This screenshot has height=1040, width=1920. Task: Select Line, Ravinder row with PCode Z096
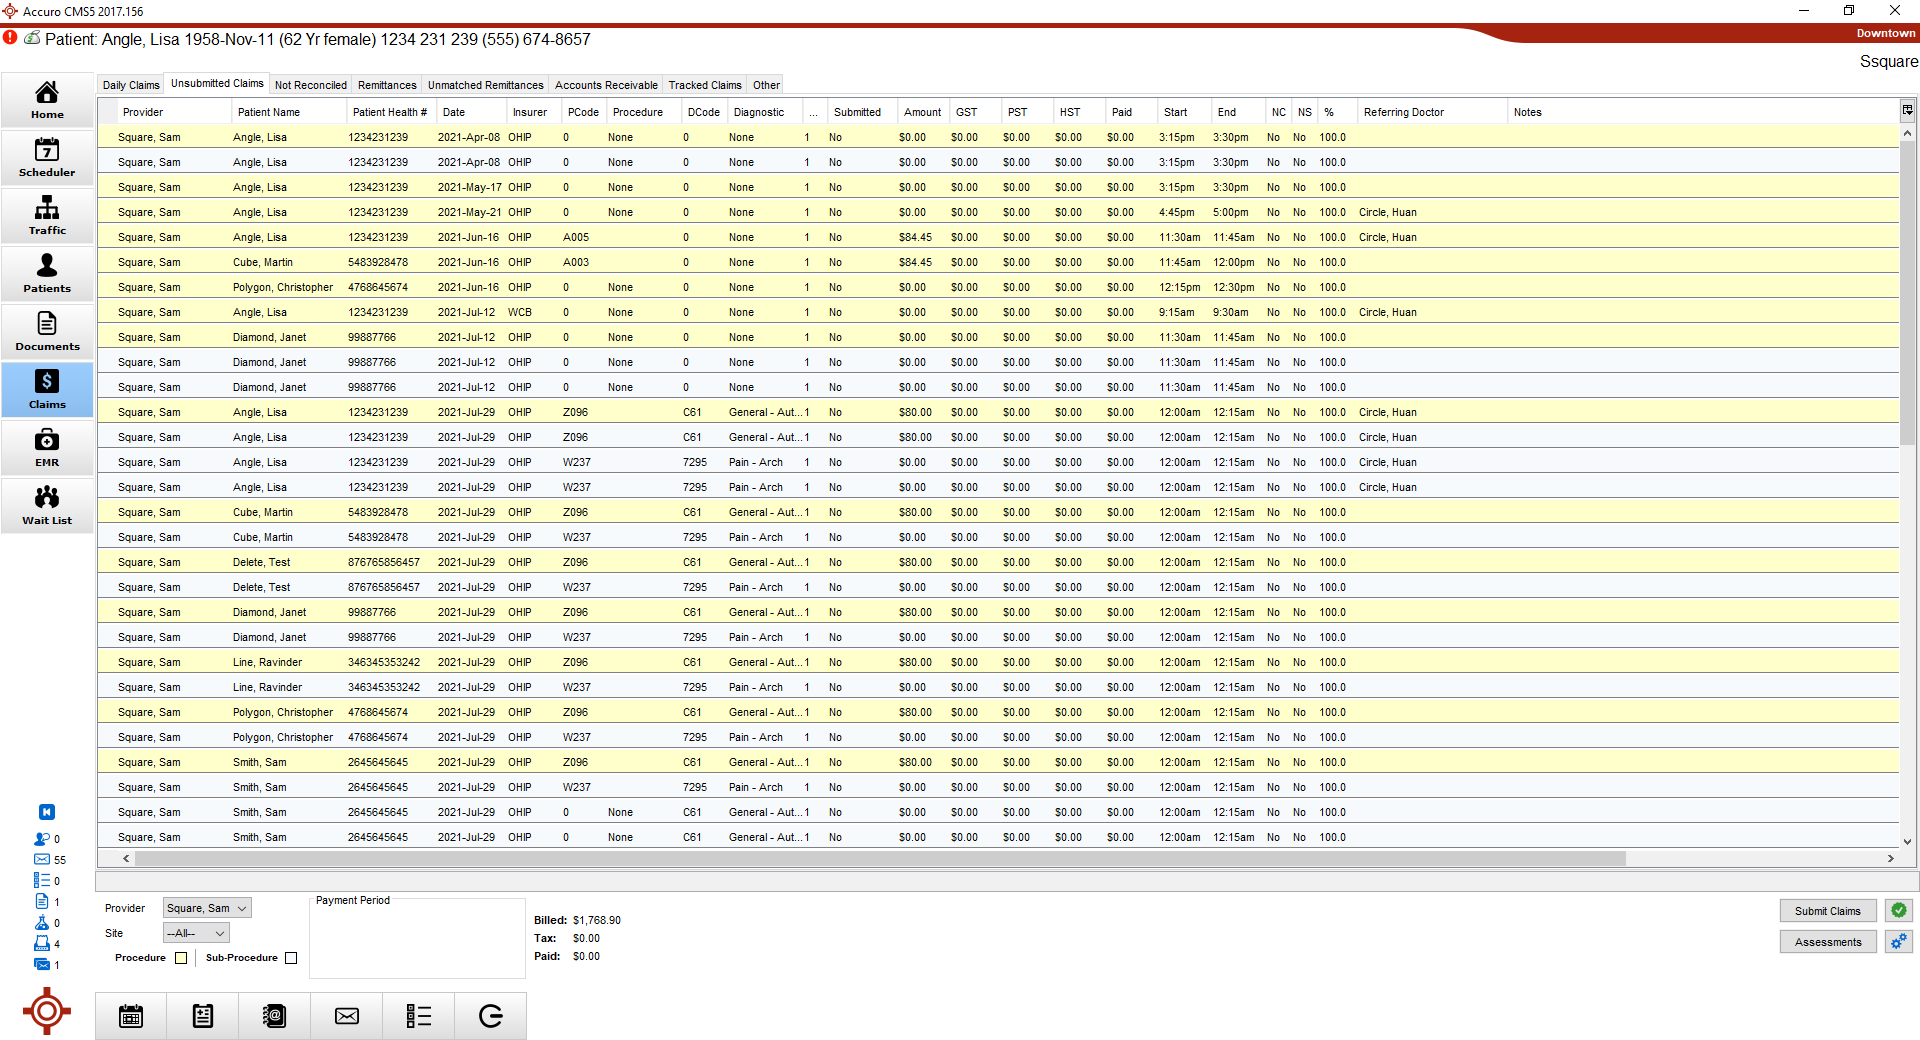click(x=998, y=662)
